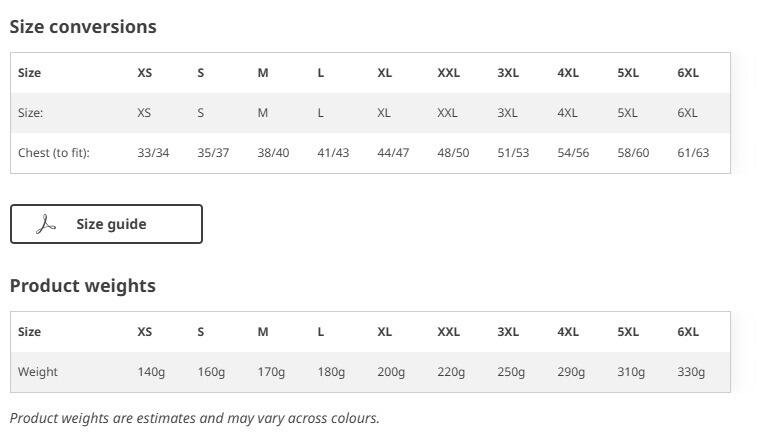Click 6XL header in Size conversions table
The width and height of the screenshot is (773, 439).
tap(688, 73)
